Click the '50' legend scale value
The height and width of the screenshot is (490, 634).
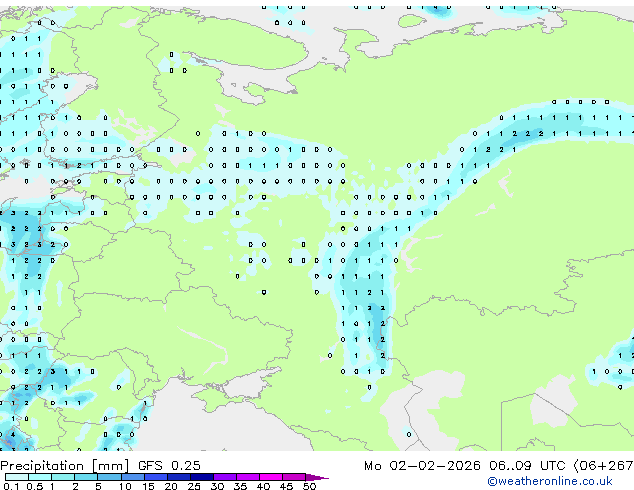pyautogui.click(x=309, y=486)
